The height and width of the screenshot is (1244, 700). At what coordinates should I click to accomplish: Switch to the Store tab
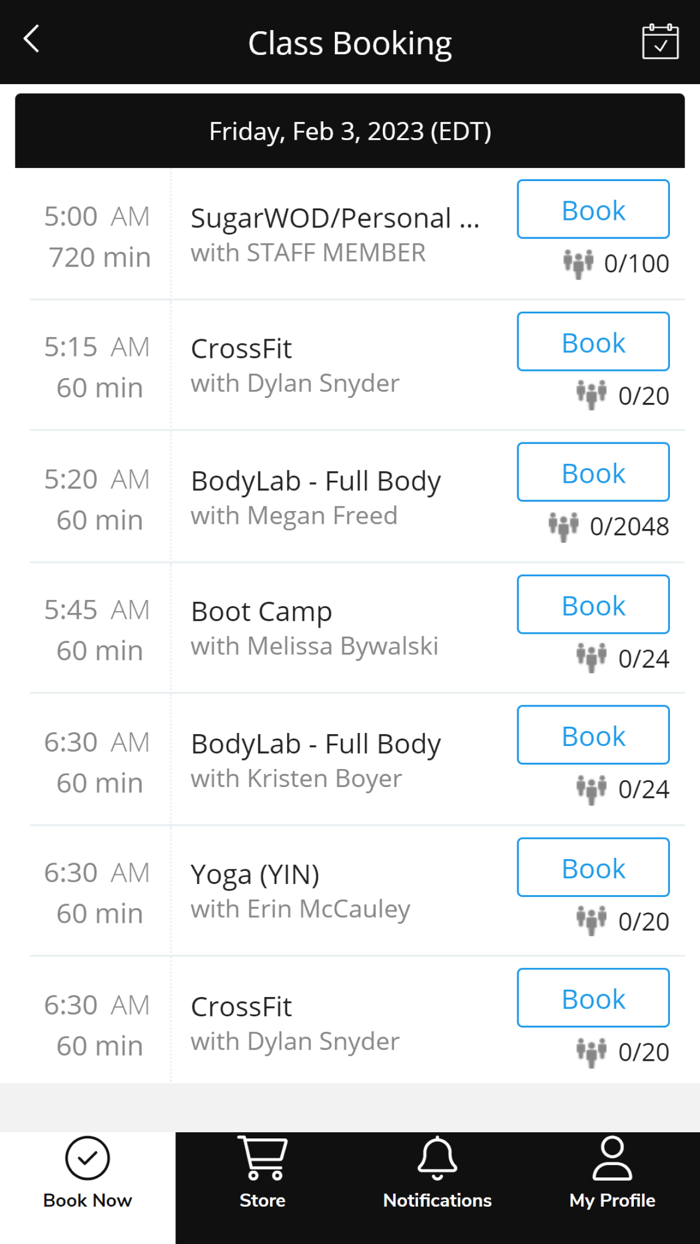click(262, 1188)
